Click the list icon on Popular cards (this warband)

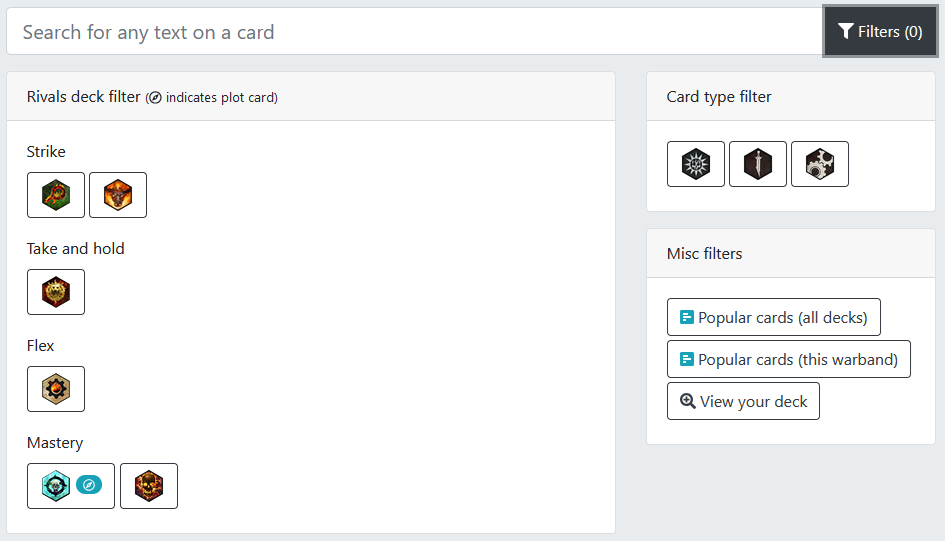(687, 359)
